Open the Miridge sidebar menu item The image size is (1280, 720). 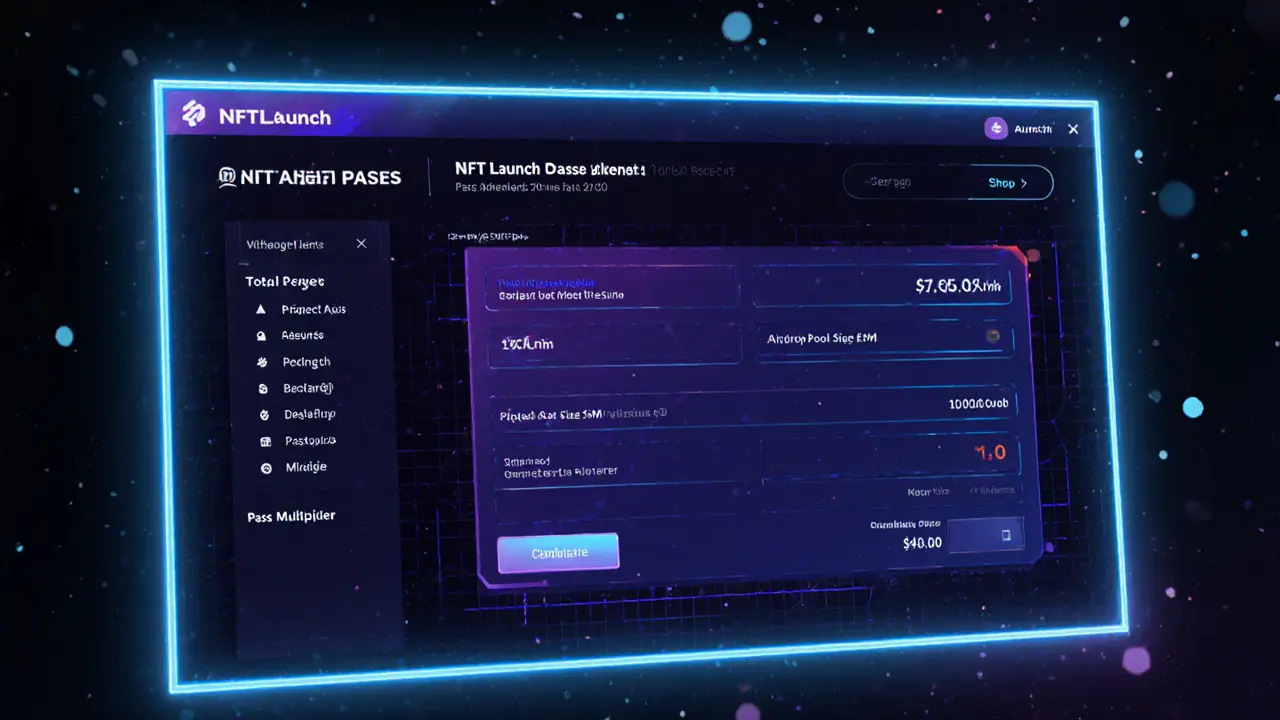pyautogui.click(x=306, y=467)
